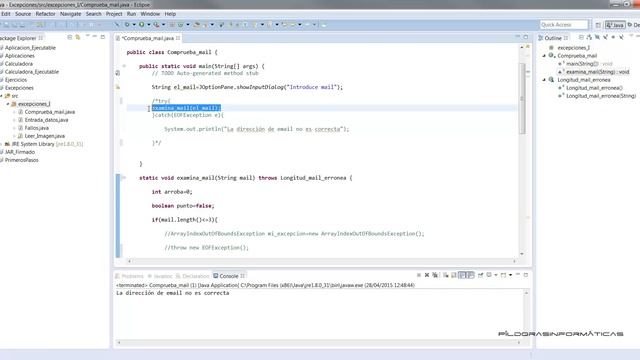Image resolution: width=640 pixels, height=360 pixels.
Task: Select the Java perspective button
Action: [615, 25]
